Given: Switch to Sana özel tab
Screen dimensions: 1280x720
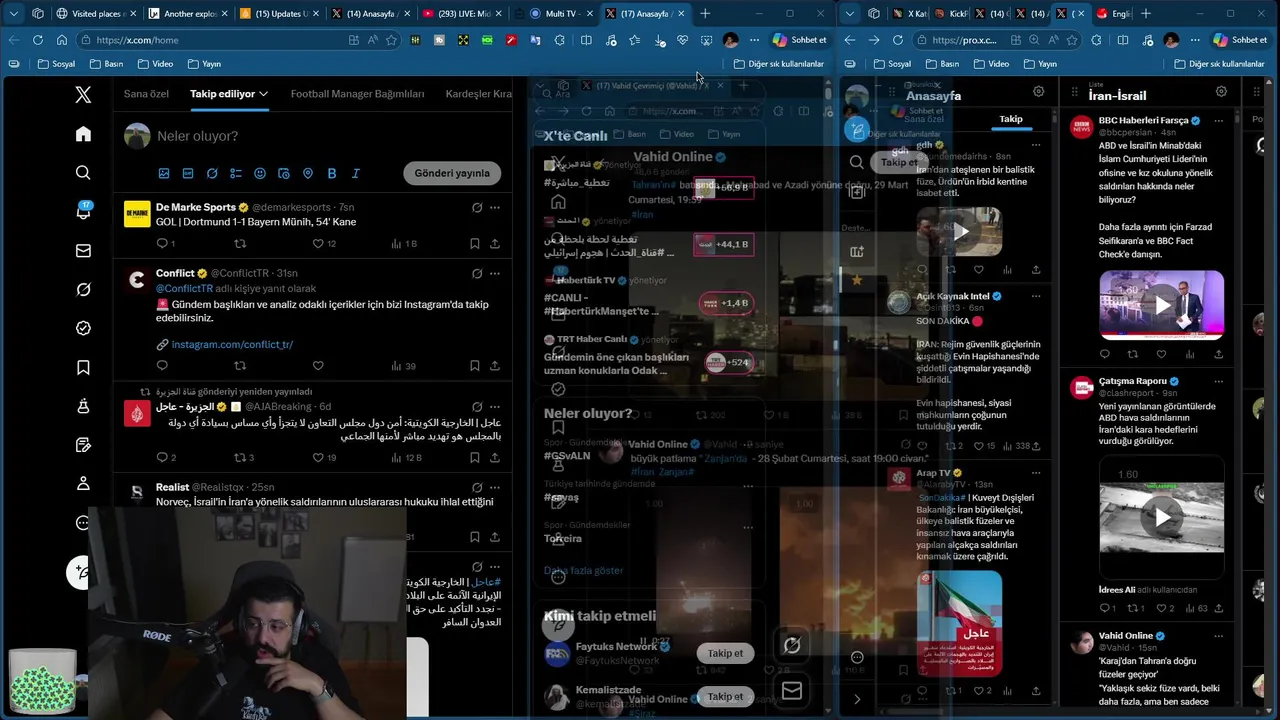Looking at the screenshot, I should point(146,94).
